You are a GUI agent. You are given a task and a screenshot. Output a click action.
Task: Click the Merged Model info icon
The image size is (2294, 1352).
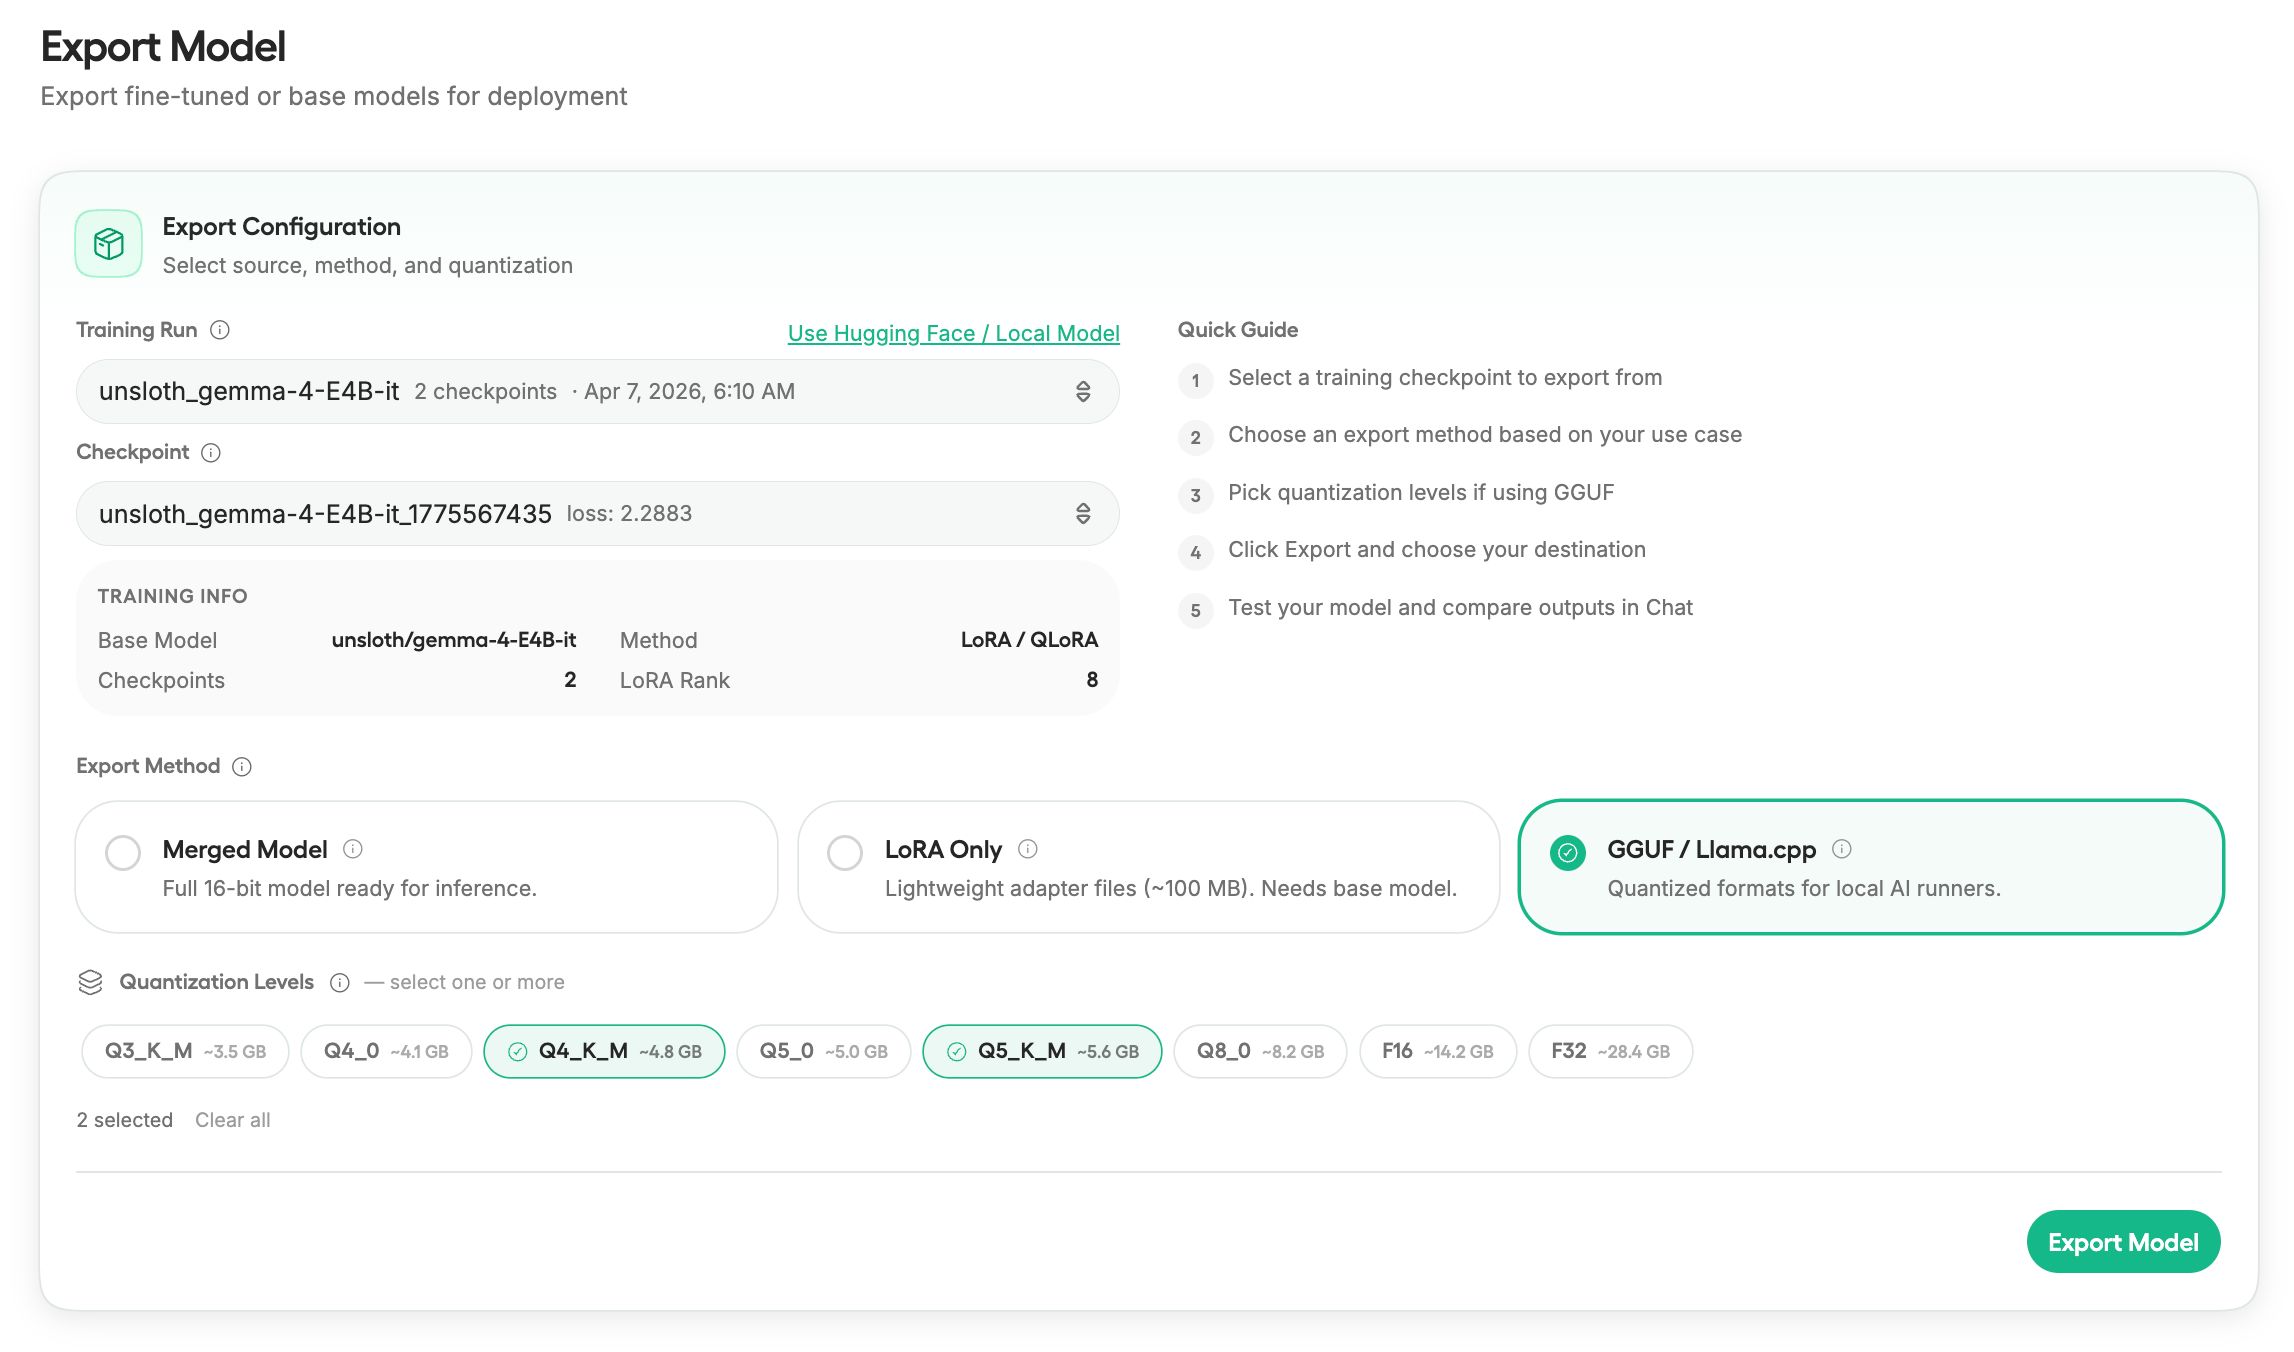click(353, 849)
